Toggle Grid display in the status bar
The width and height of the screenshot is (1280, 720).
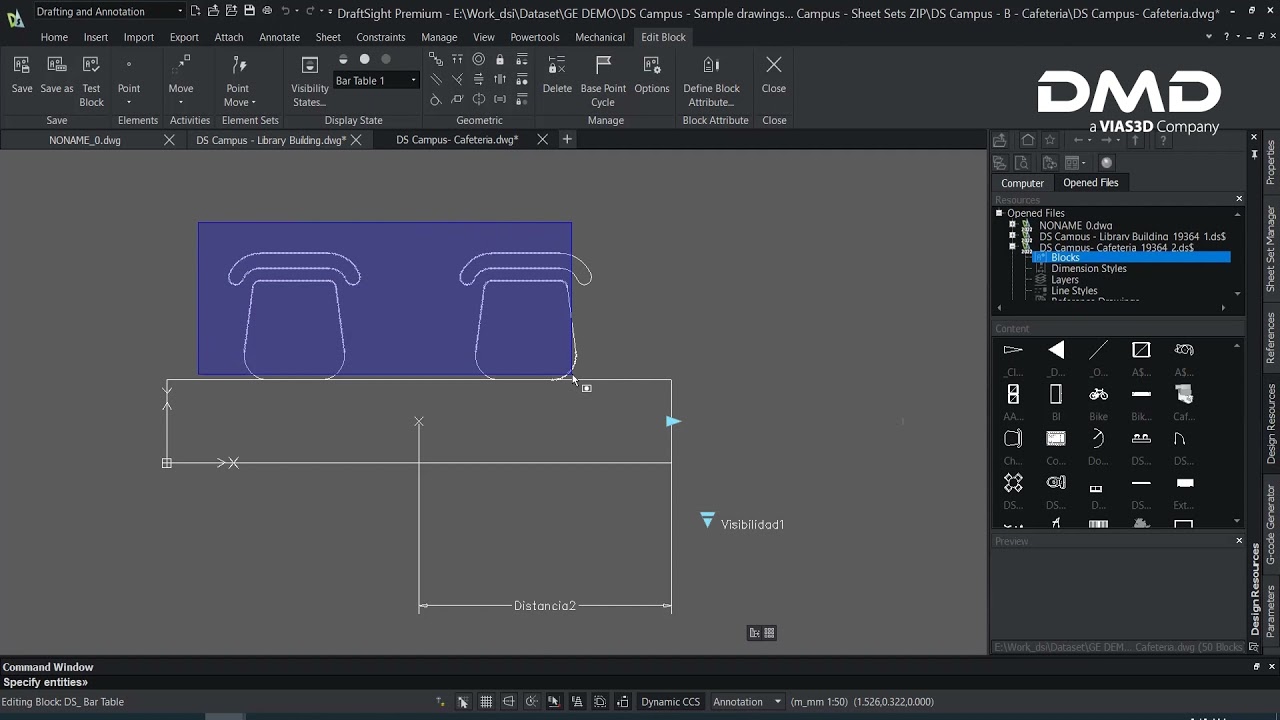click(x=486, y=702)
